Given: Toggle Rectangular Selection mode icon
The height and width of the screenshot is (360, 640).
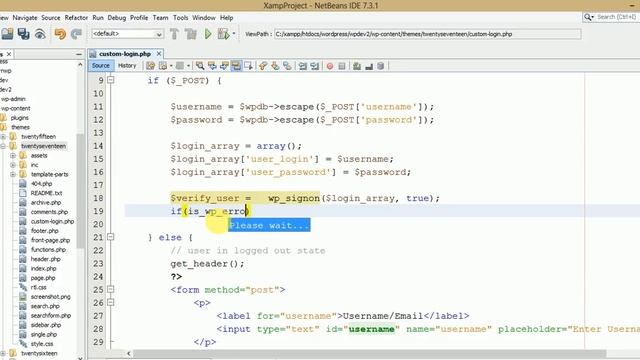Looking at the screenshot, I should [x=248, y=66].
